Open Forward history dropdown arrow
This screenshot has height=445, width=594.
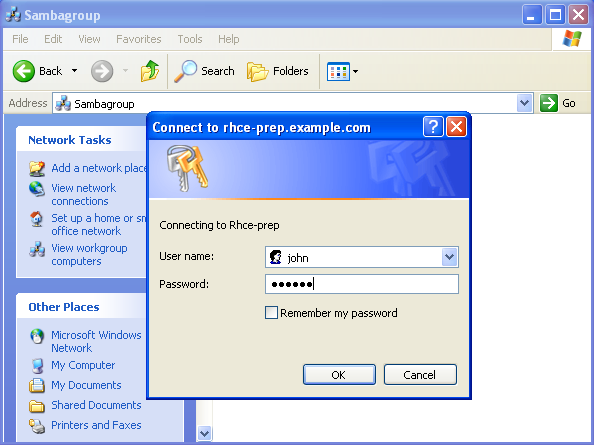pos(125,71)
